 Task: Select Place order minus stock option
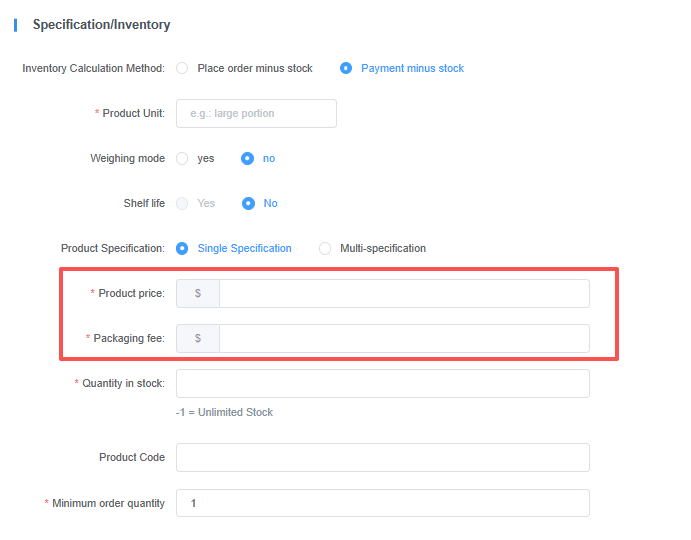[x=182, y=69]
